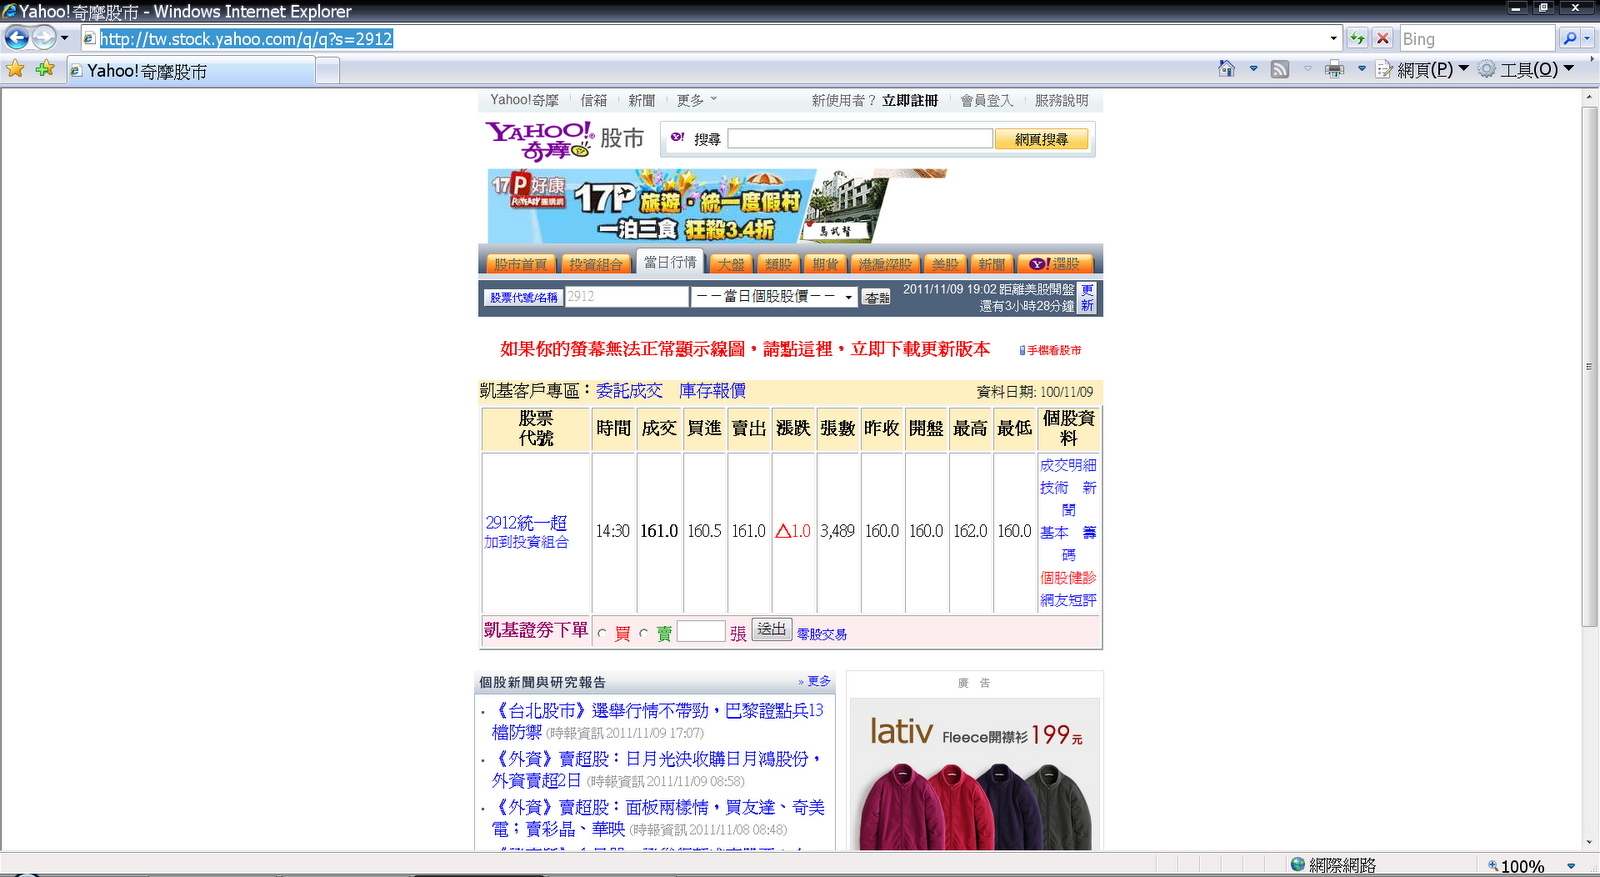Switch to the Y!選股 tab

[1055, 264]
